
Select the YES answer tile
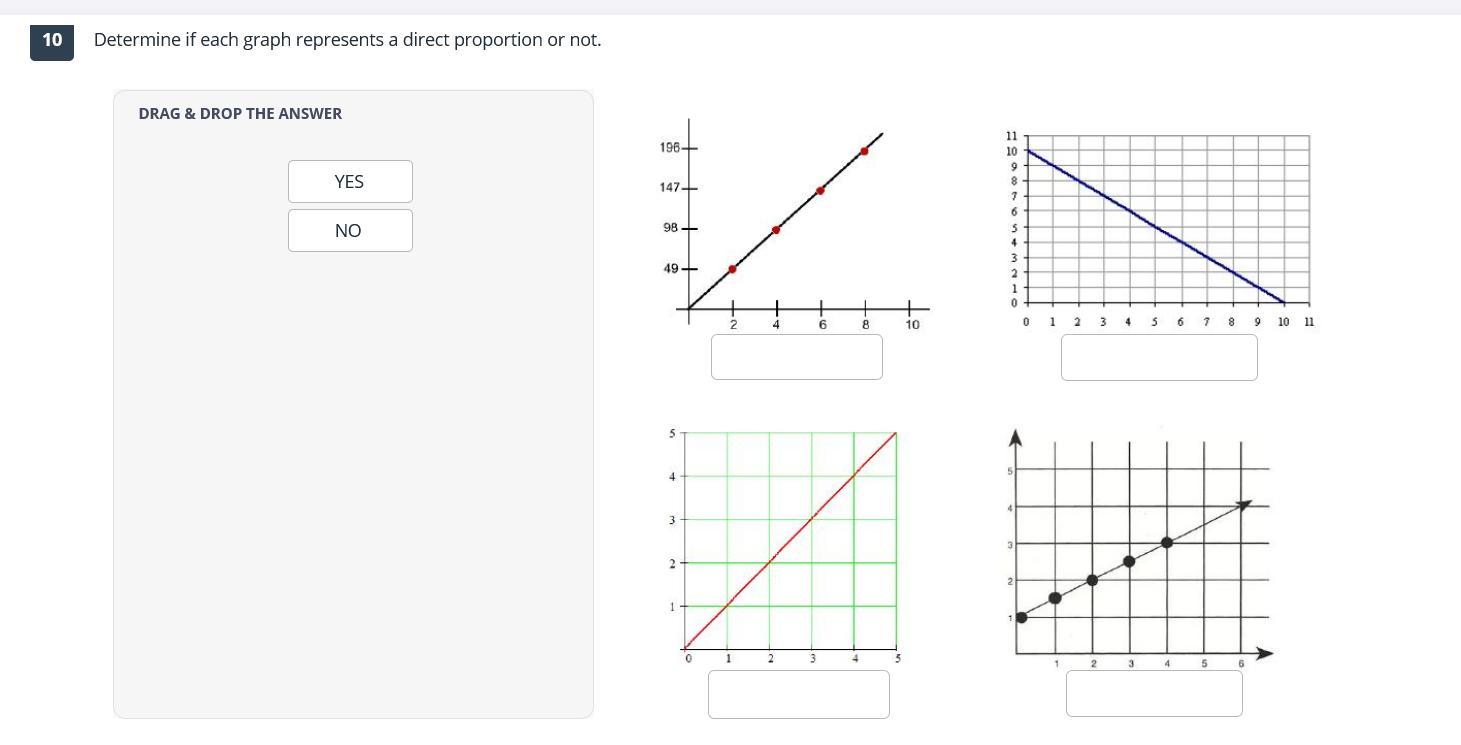[x=350, y=182]
